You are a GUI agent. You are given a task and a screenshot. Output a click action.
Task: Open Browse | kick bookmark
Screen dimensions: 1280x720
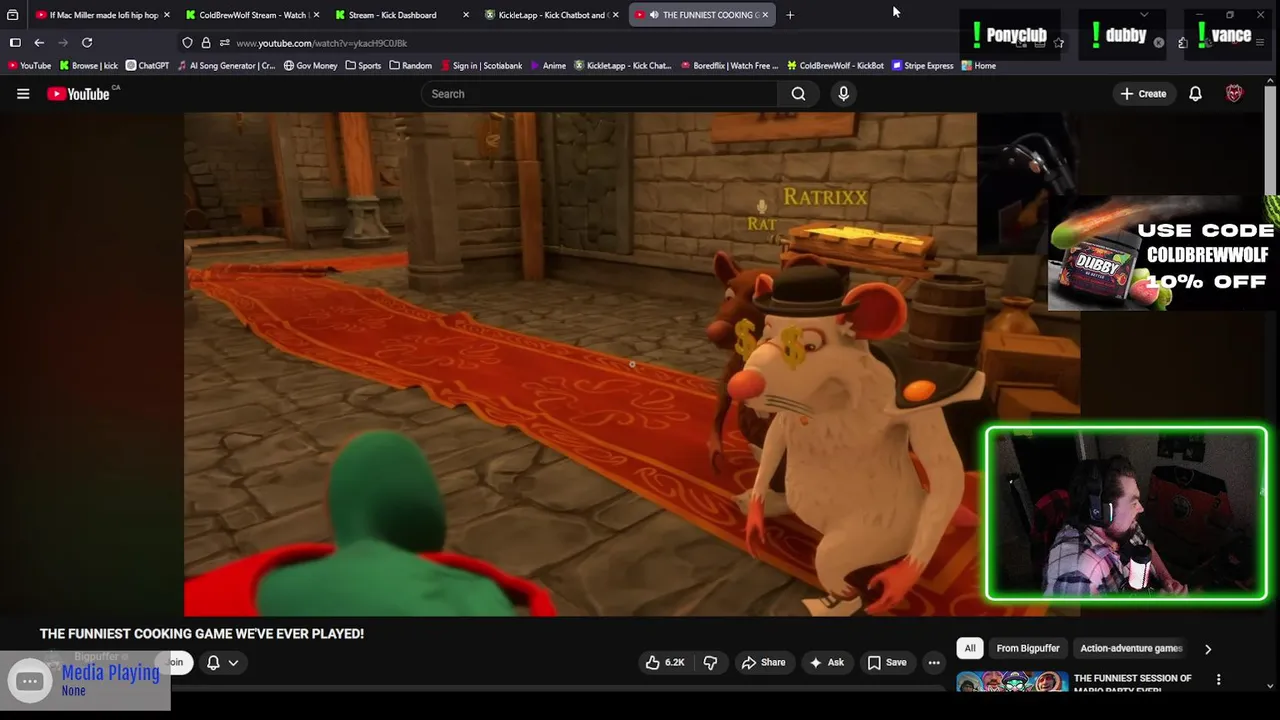coord(89,66)
